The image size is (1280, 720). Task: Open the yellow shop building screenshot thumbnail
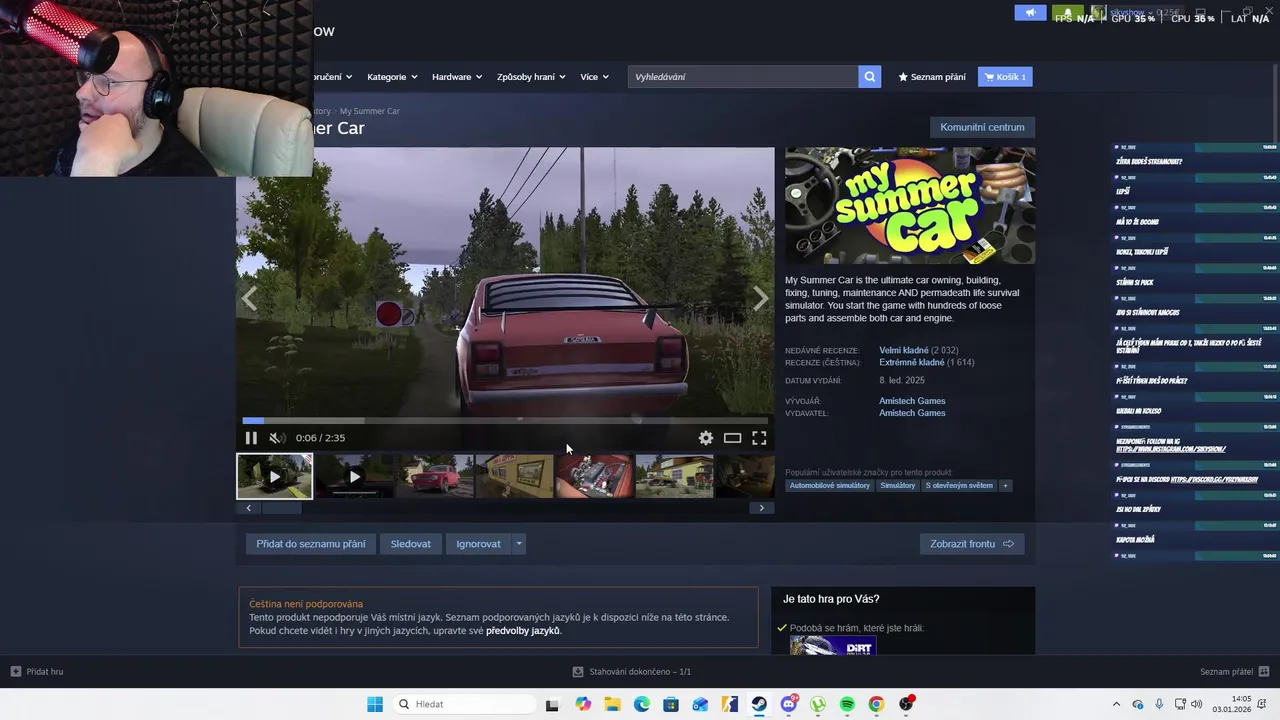pyautogui.click(x=674, y=476)
